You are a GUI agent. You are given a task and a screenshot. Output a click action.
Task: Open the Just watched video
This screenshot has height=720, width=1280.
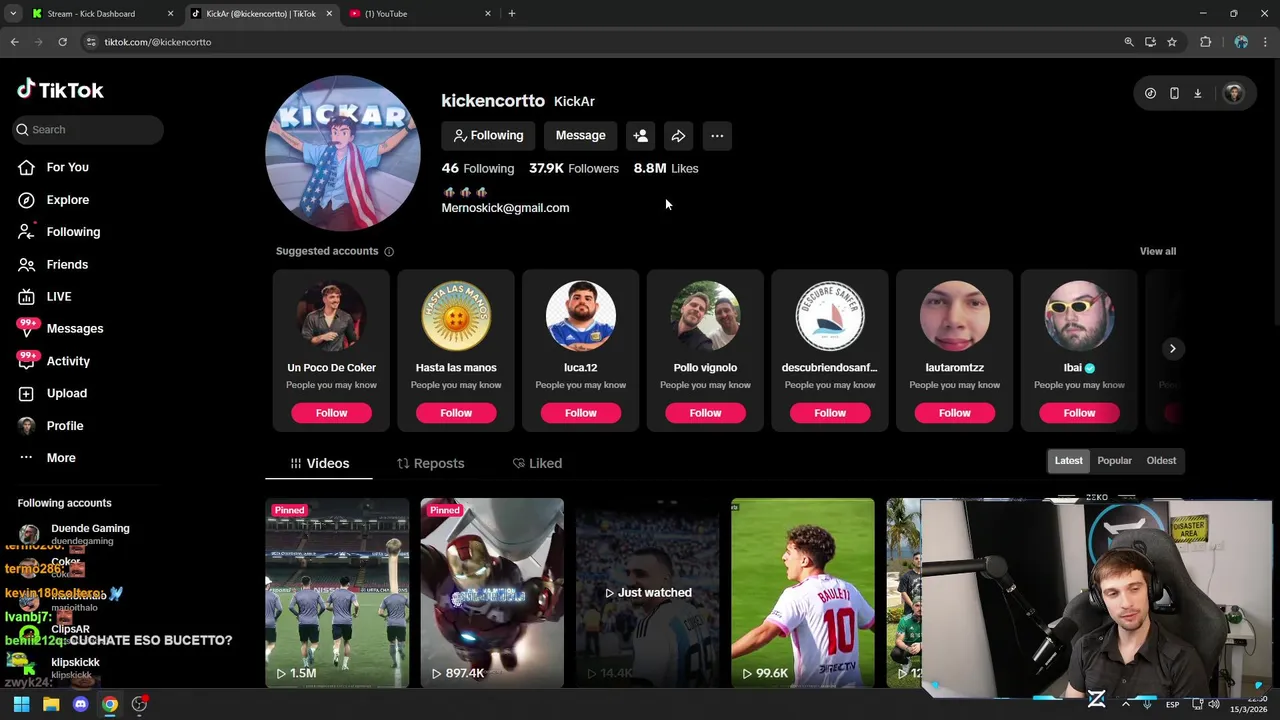tap(647, 592)
